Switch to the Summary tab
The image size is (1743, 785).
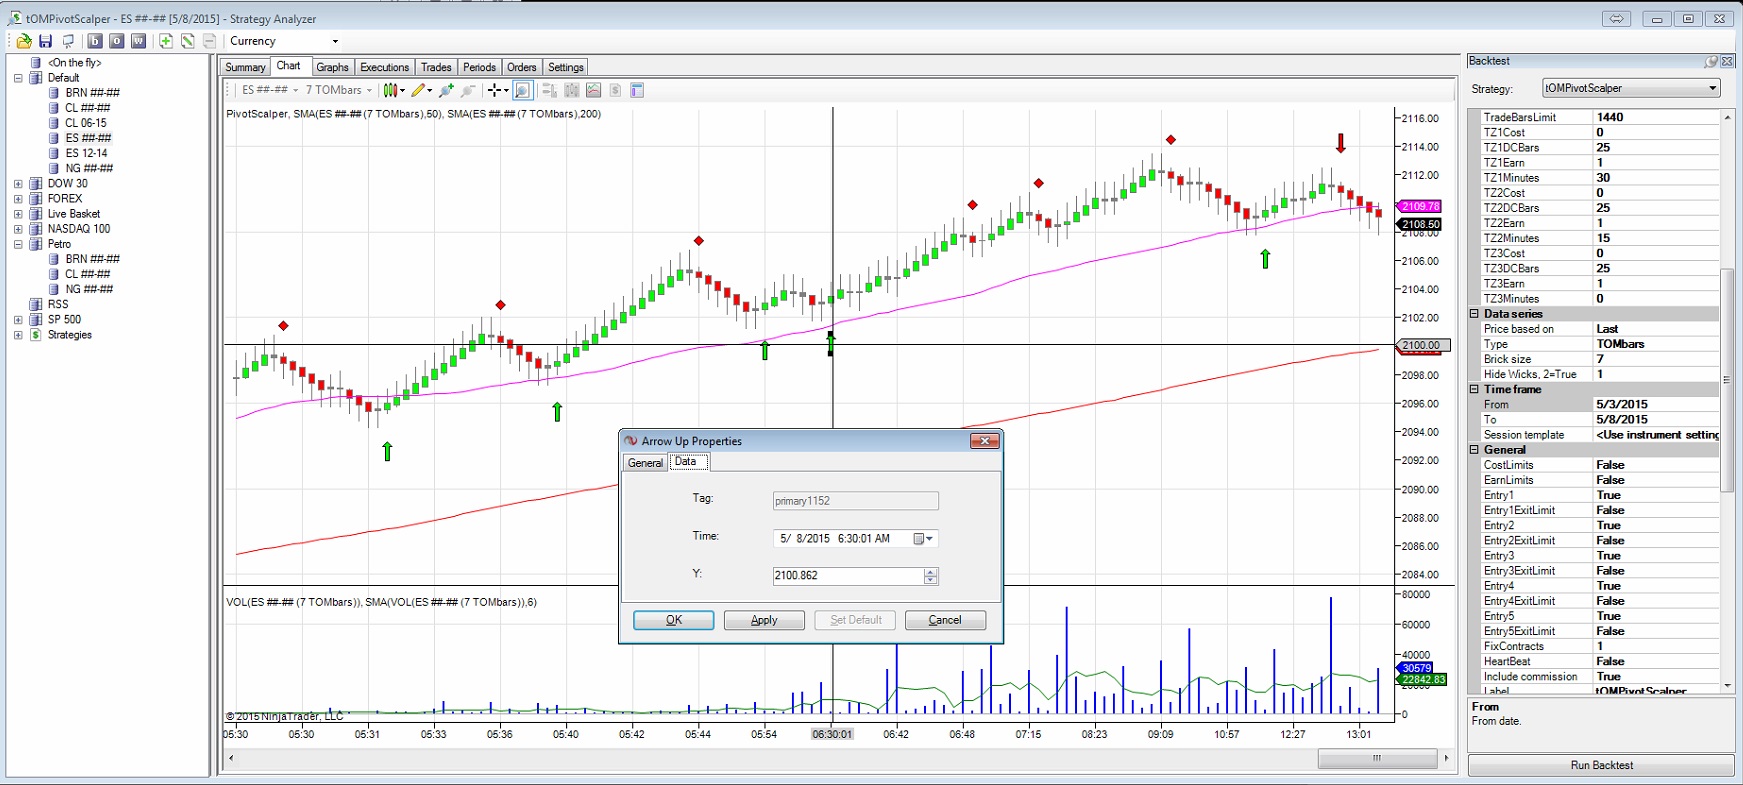[245, 67]
